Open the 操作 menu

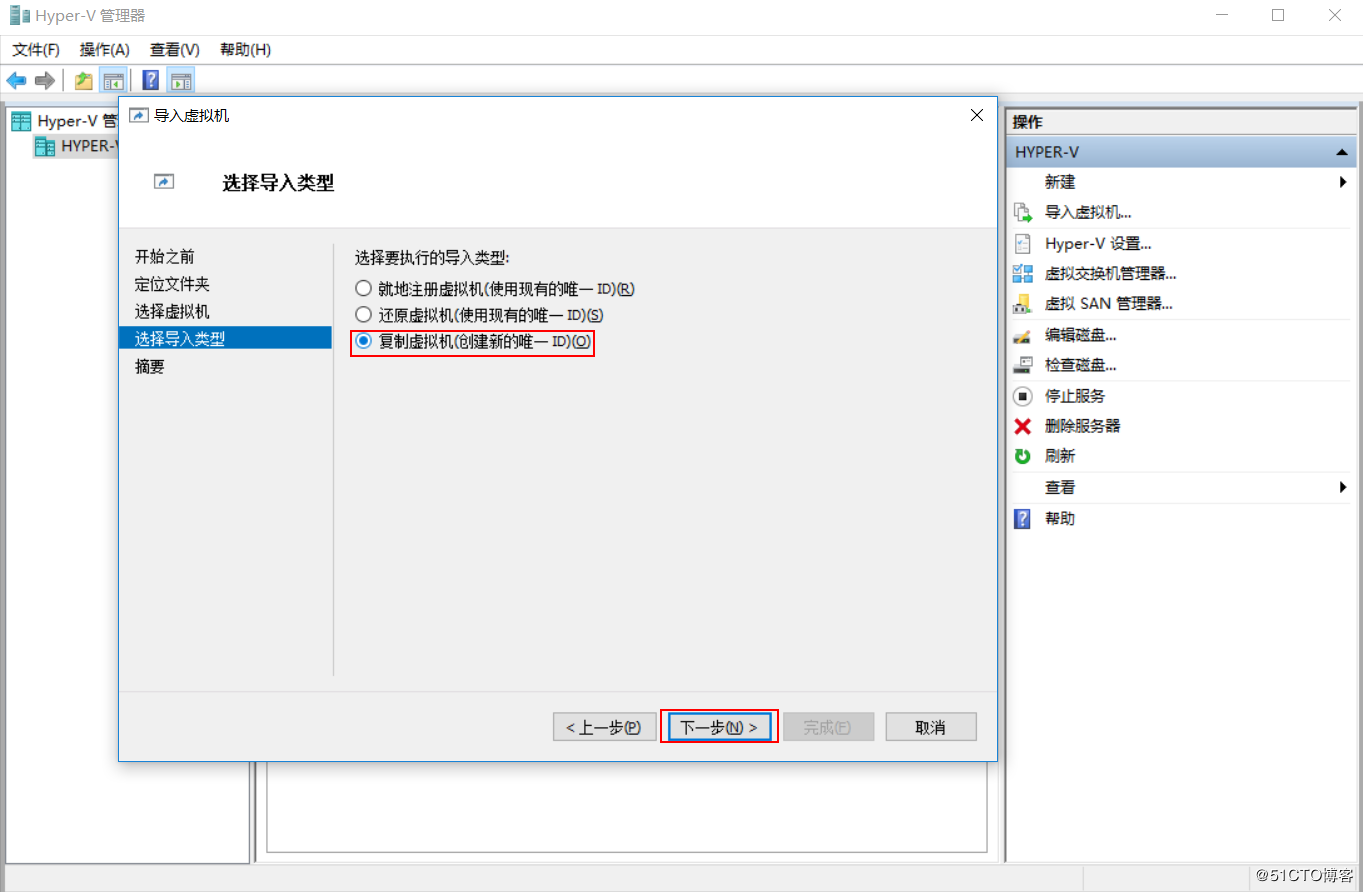(104, 49)
